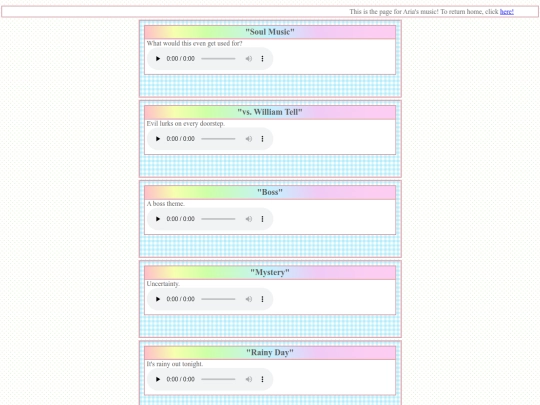
Task: Click the "Rainy Day" title heading
Action: point(270,353)
